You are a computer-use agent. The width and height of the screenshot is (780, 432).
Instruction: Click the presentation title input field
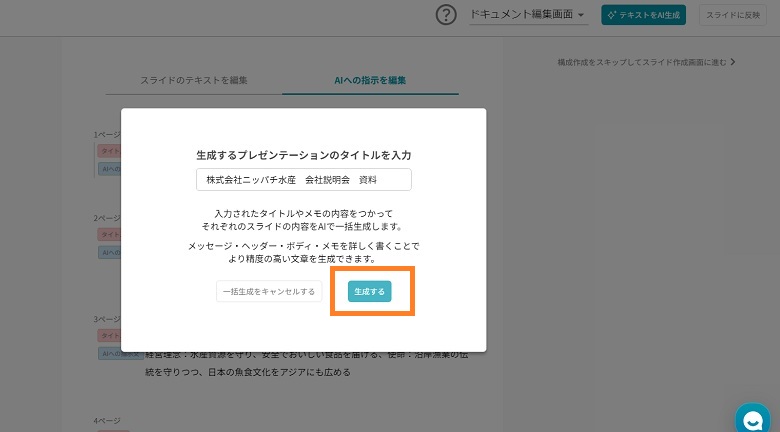click(303, 180)
